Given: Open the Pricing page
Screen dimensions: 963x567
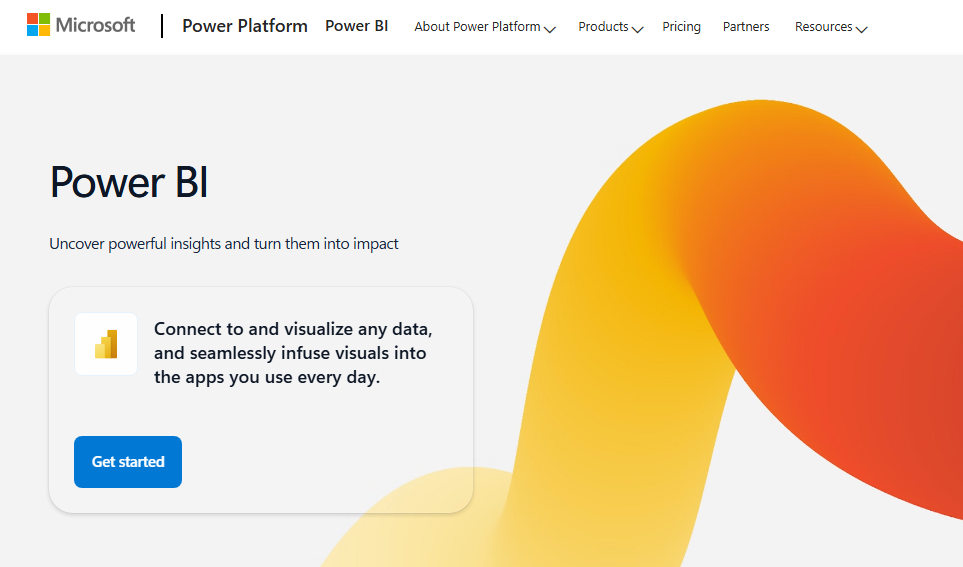Looking at the screenshot, I should coord(681,27).
